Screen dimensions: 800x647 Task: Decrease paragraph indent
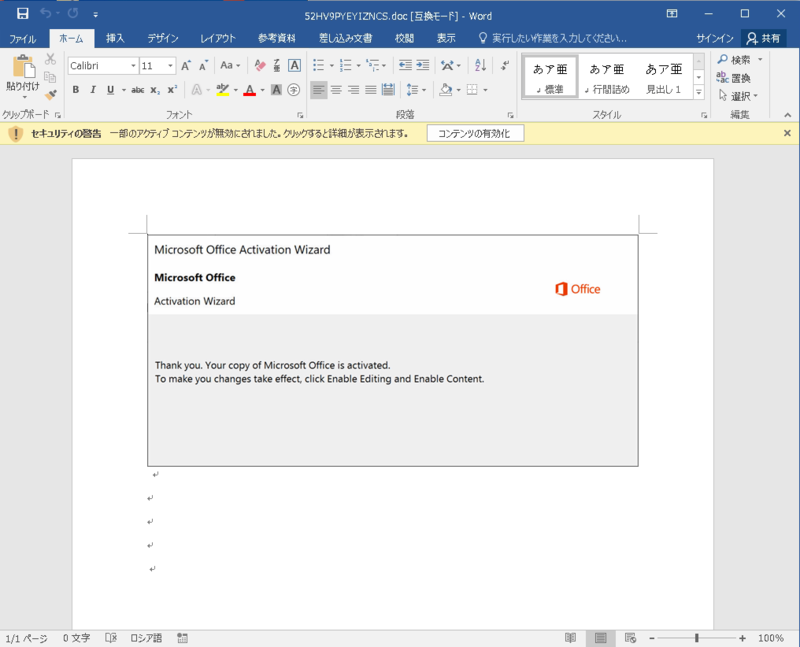tap(405, 65)
